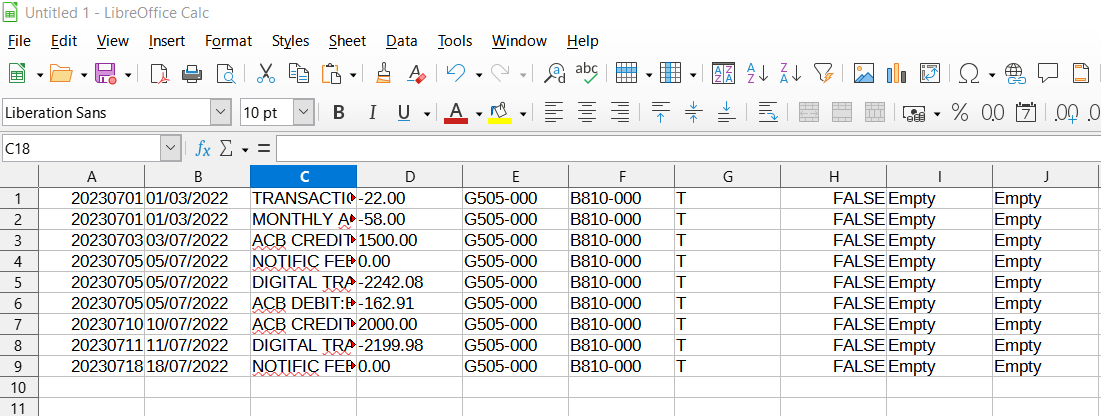Toggle Italic formatting
This screenshot has width=1101, height=416.
[372, 112]
